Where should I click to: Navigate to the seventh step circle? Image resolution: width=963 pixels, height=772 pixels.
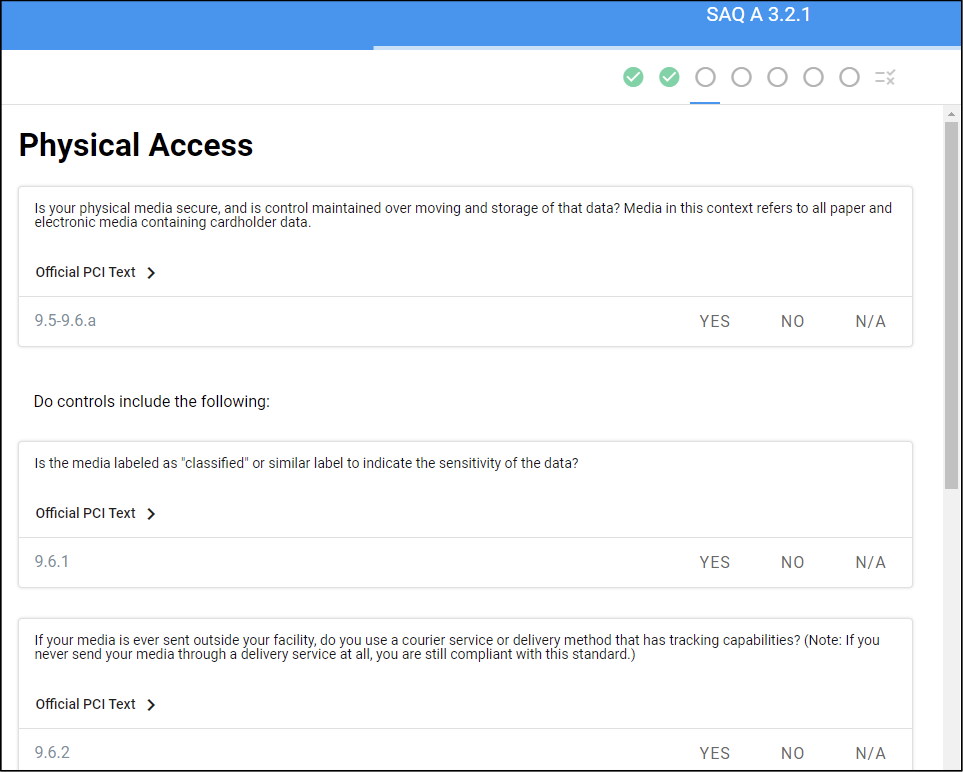[x=849, y=77]
